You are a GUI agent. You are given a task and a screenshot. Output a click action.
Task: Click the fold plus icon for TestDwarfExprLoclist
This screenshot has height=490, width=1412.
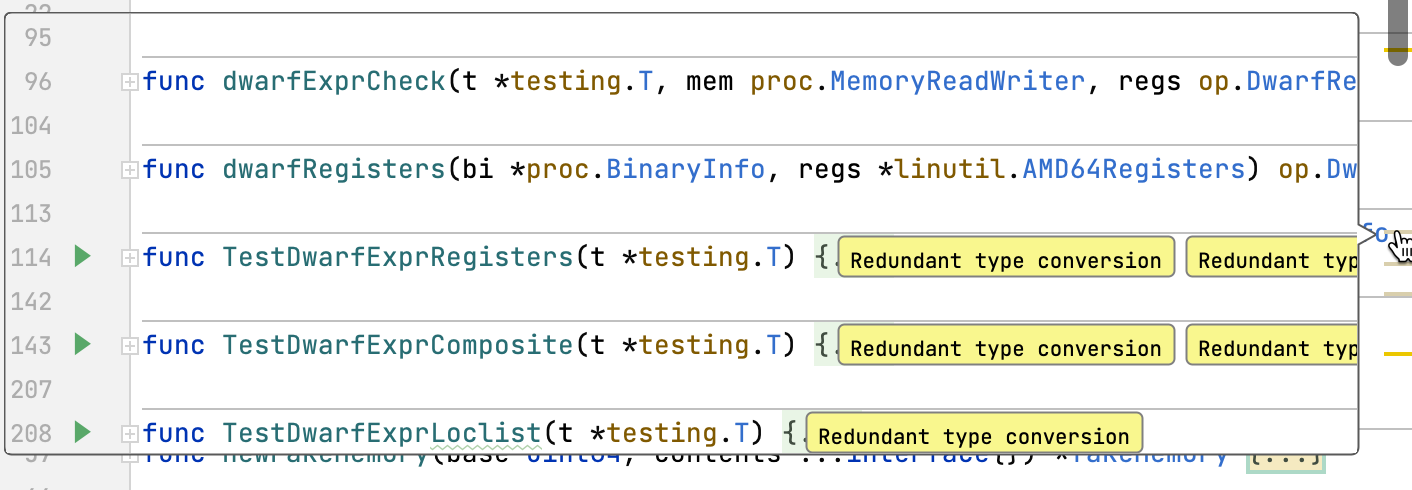(x=129, y=433)
